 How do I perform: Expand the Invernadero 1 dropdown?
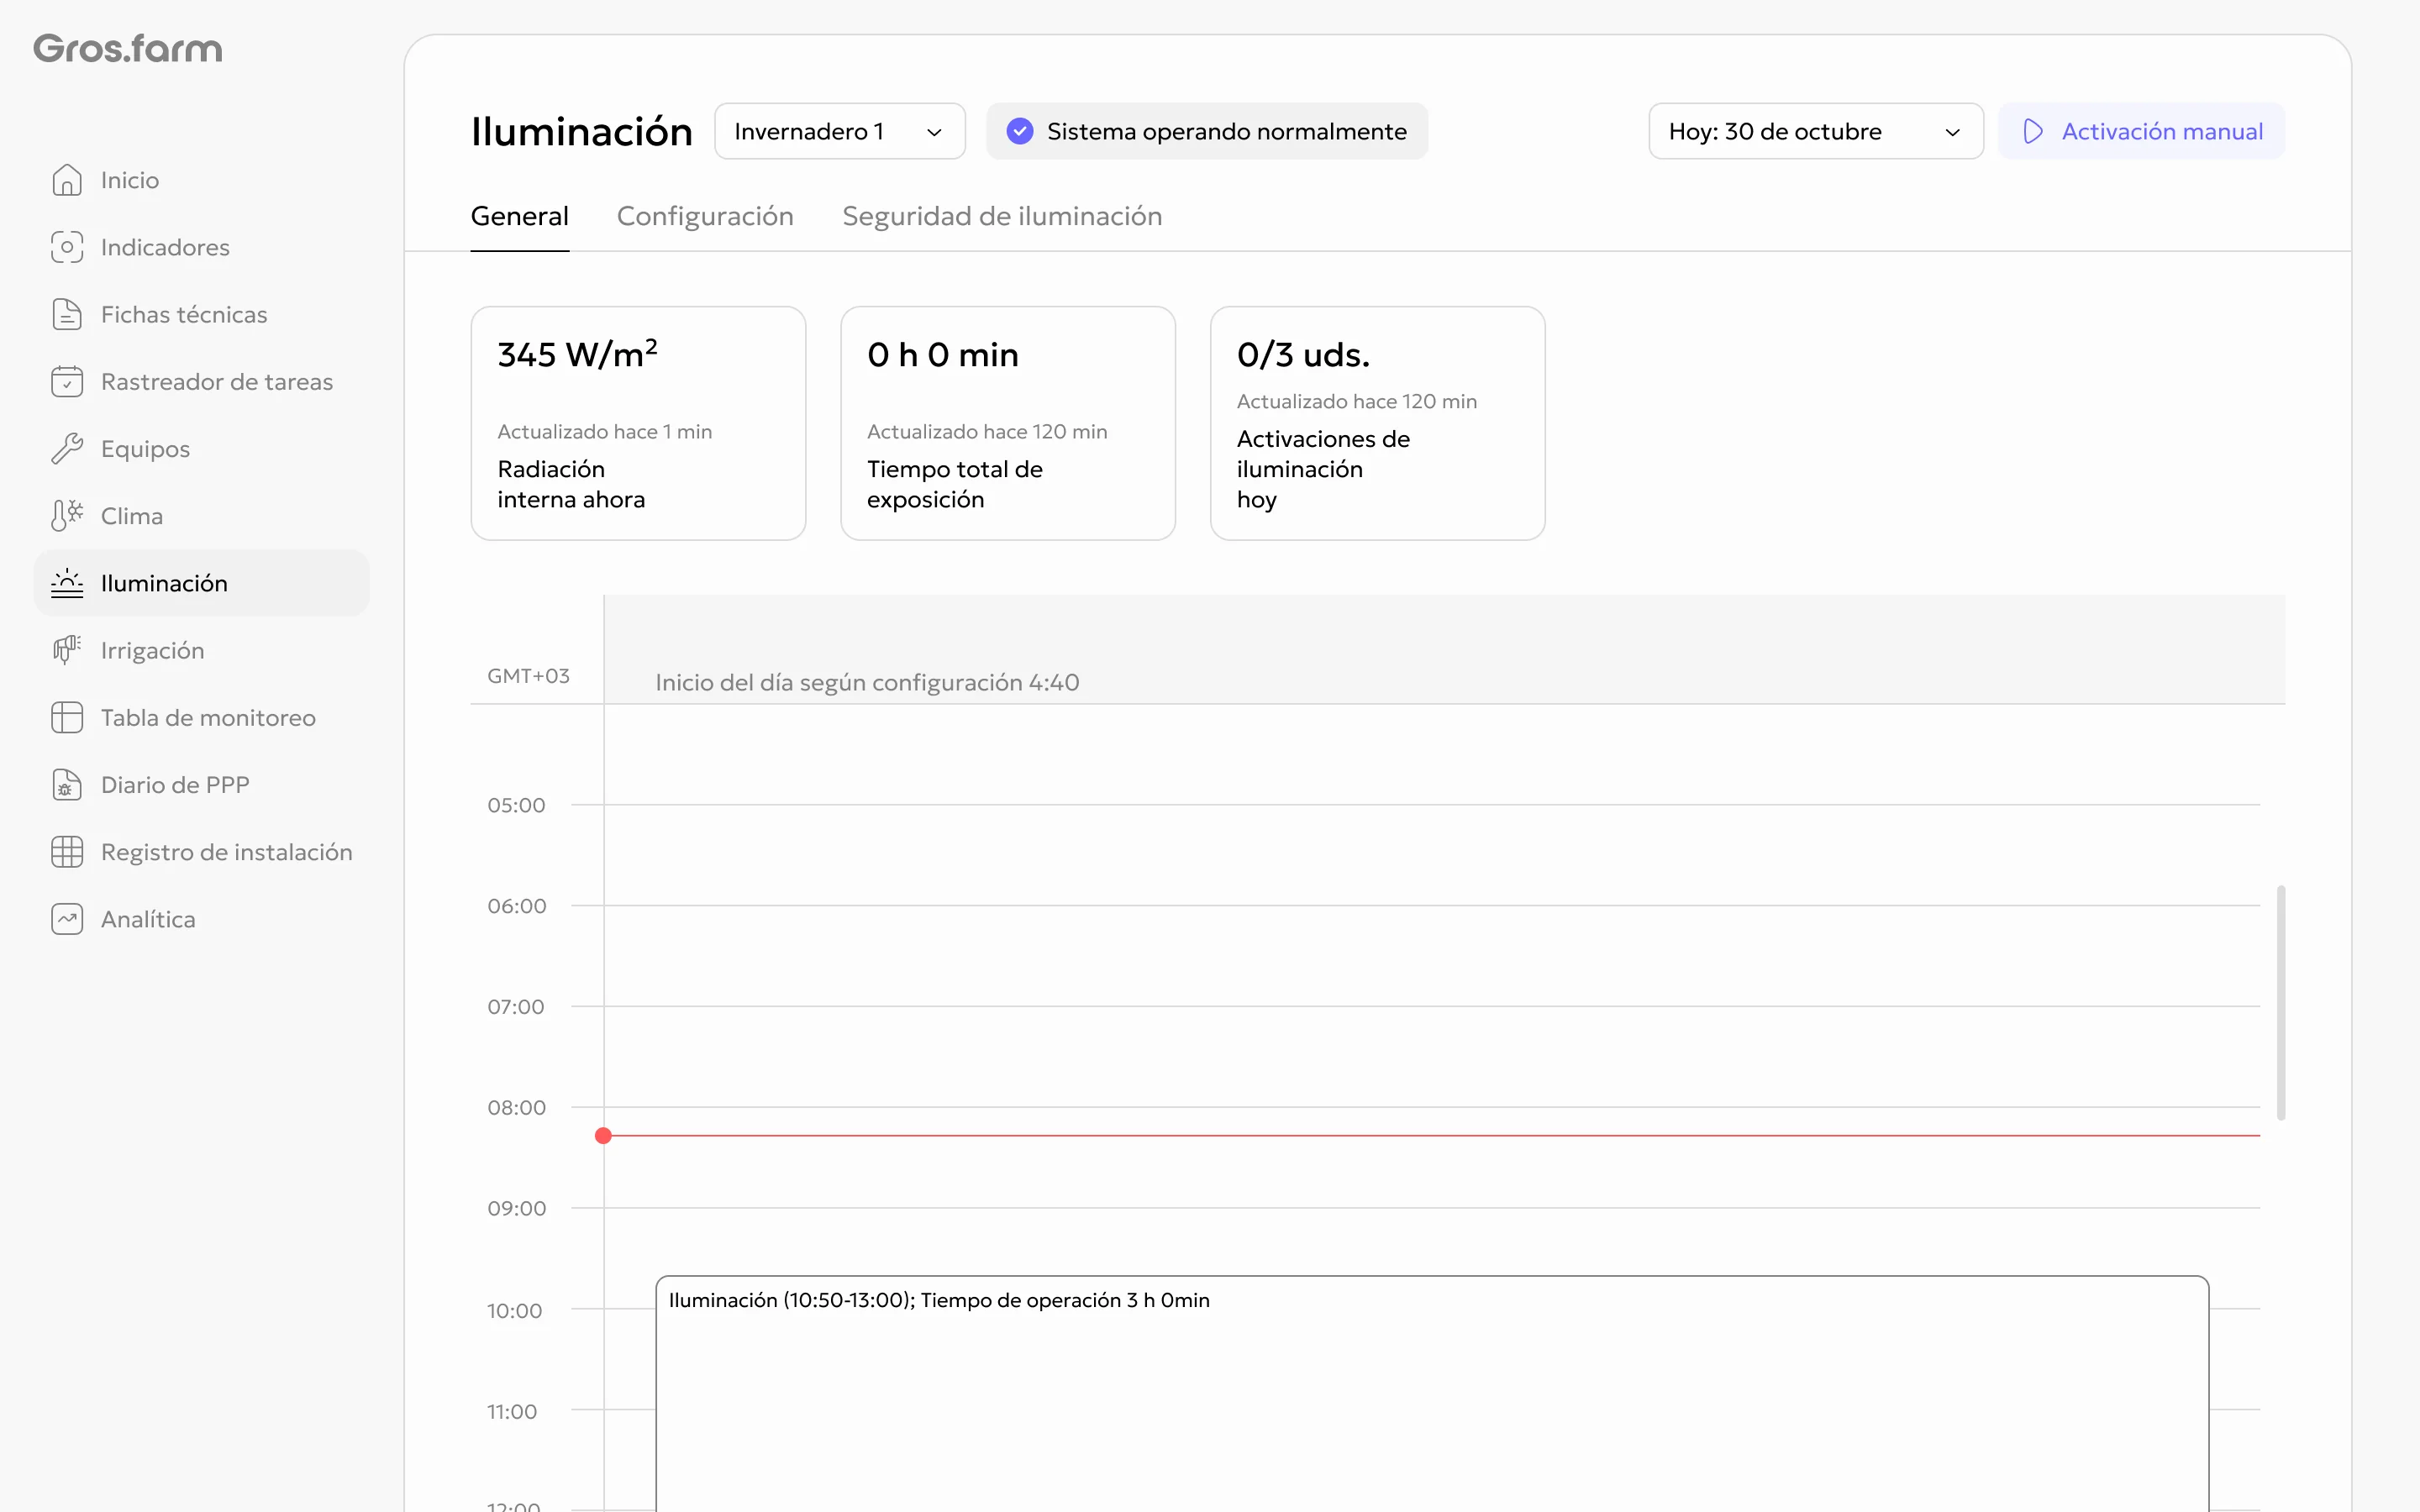pos(840,131)
